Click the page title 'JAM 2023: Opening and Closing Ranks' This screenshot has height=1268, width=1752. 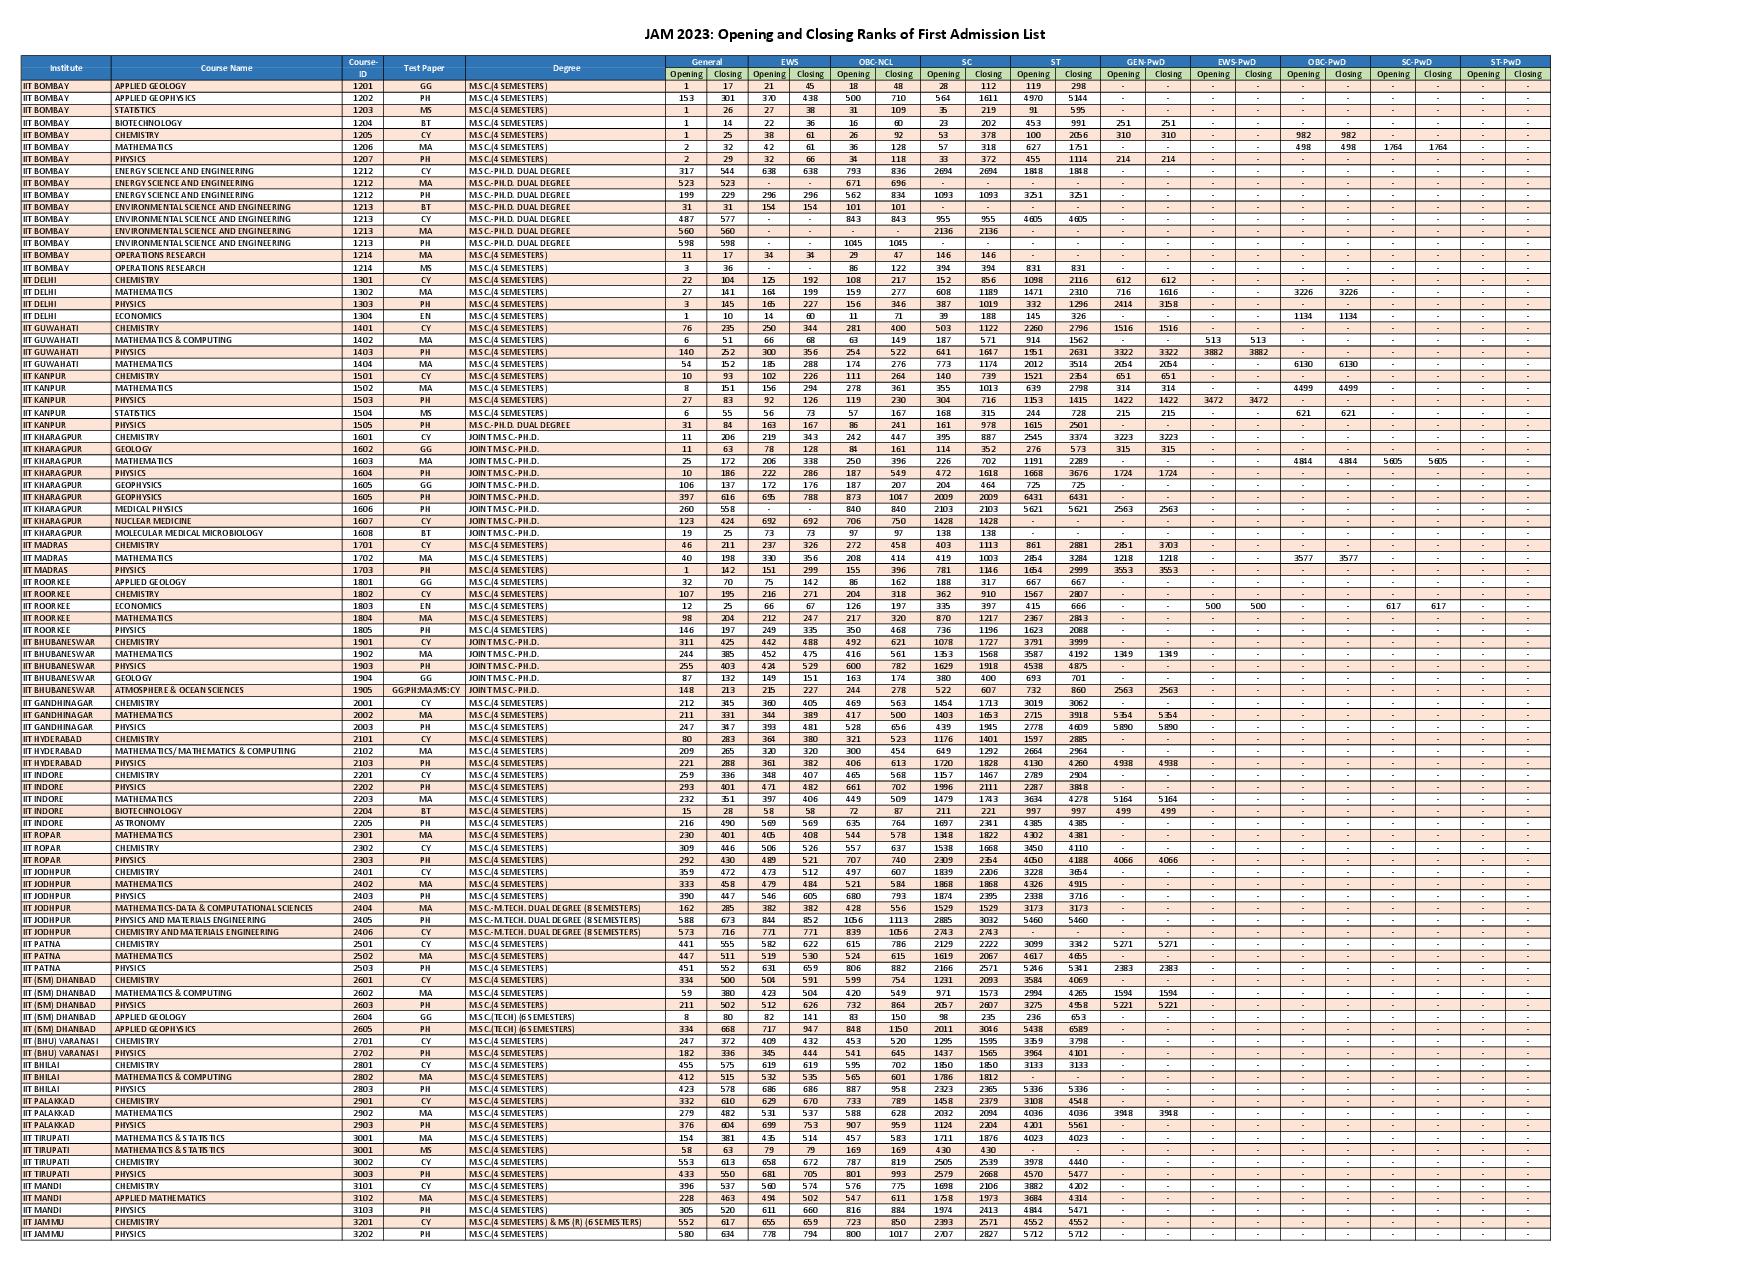coord(845,34)
